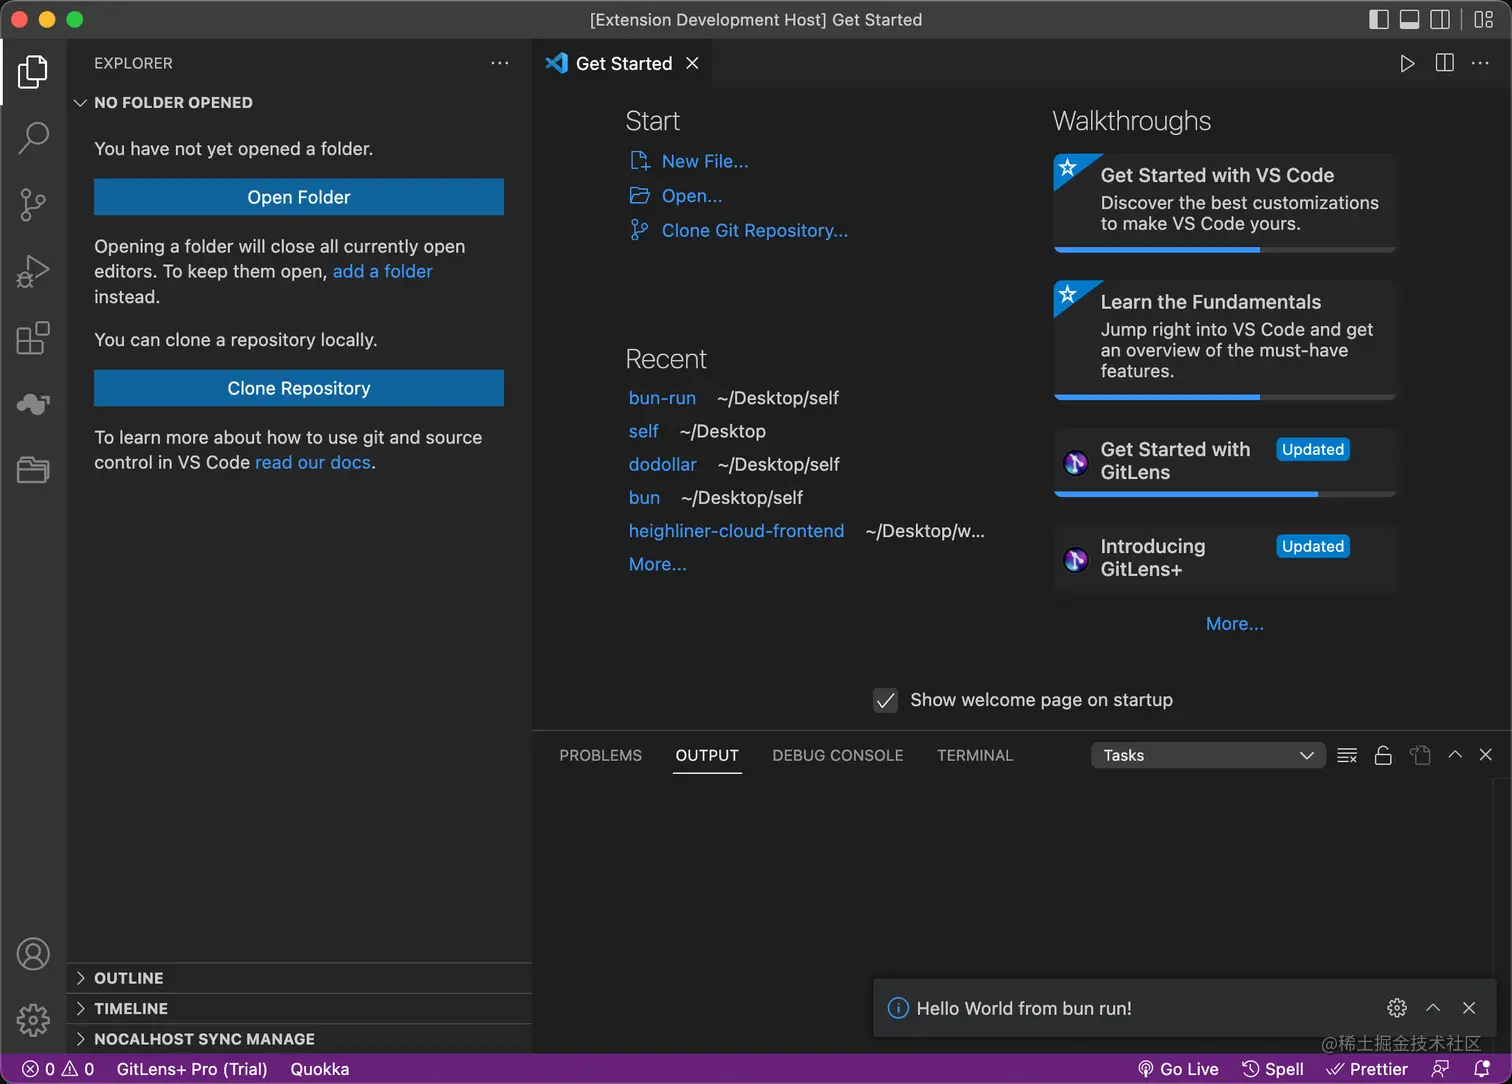Toggle the primary sidebar layout icon

(1379, 19)
